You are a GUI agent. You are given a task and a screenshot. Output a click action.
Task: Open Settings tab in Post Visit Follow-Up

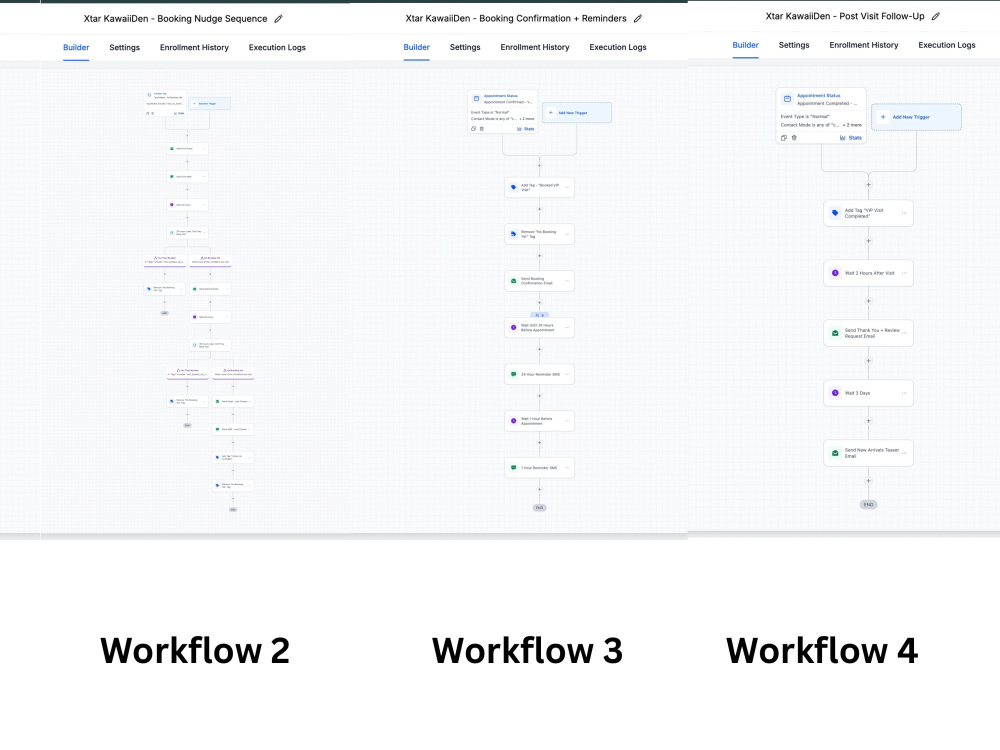pos(794,45)
